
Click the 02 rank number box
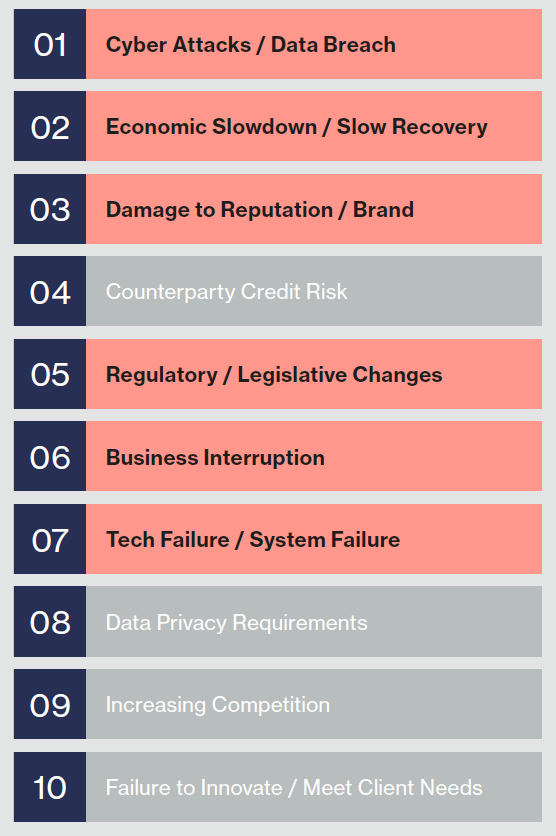[x=50, y=126]
